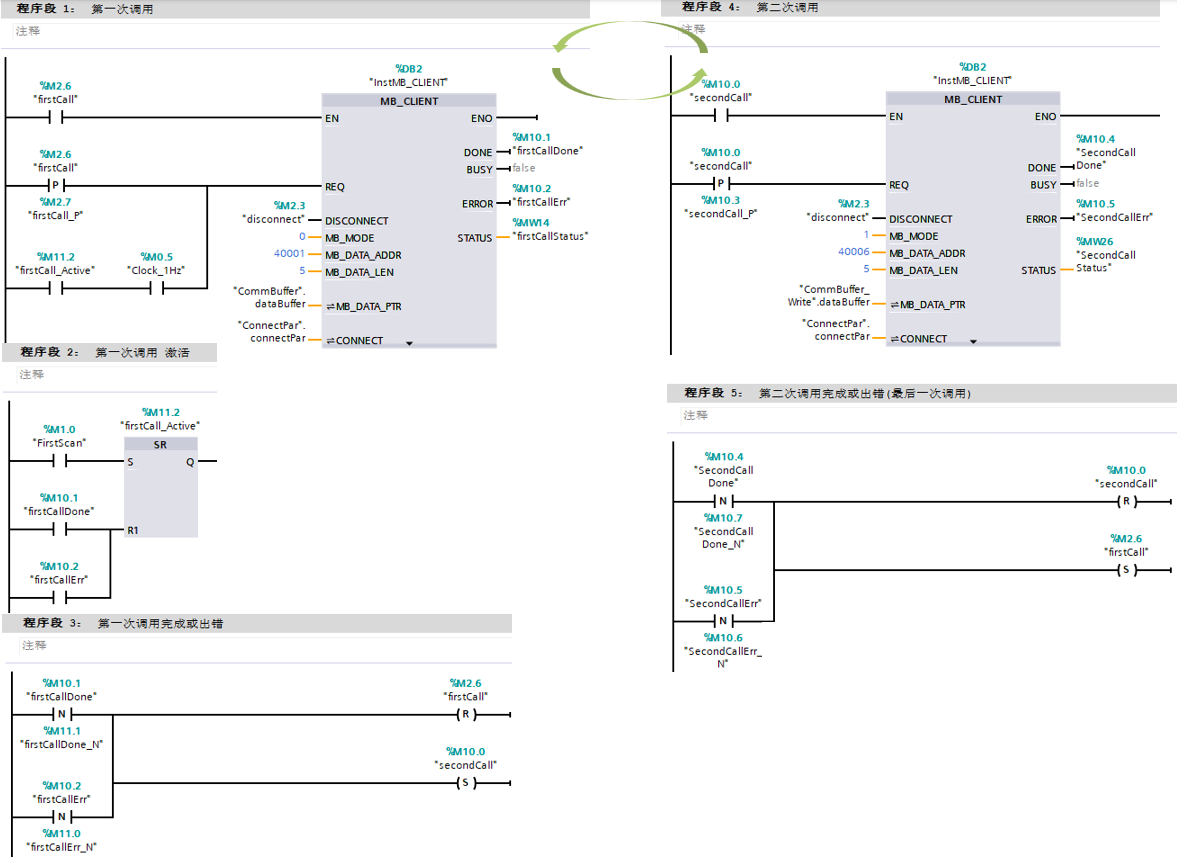Click the secondCall reset coil in network 5

(1125, 501)
